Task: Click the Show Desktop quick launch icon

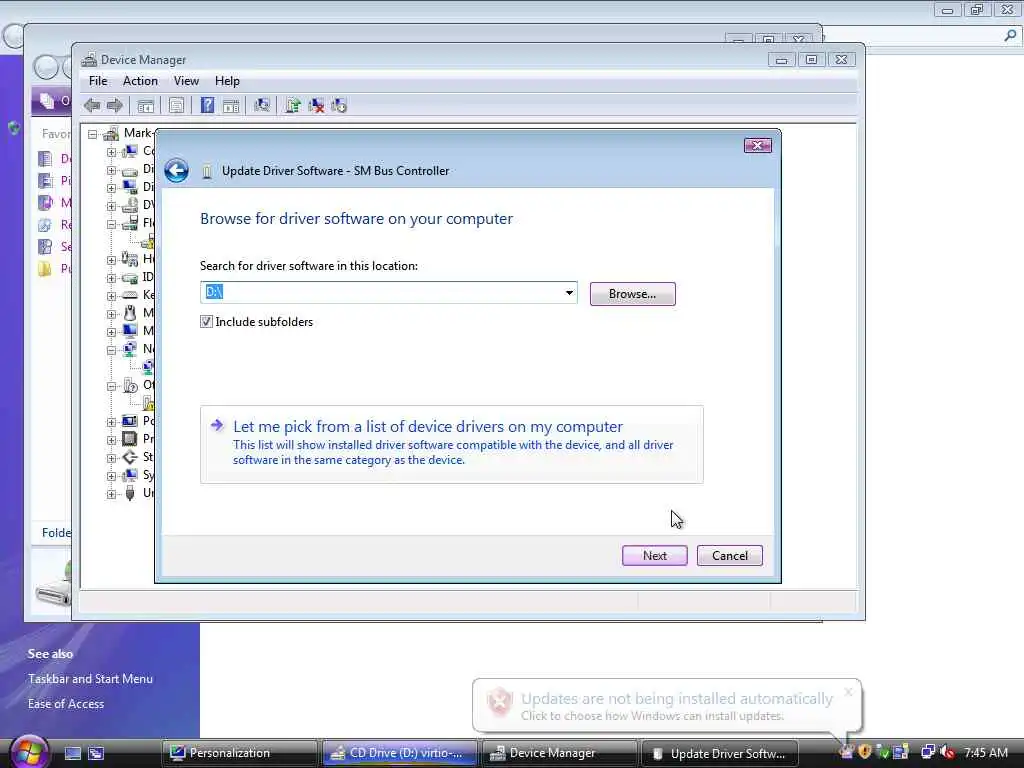Action: tap(72, 753)
